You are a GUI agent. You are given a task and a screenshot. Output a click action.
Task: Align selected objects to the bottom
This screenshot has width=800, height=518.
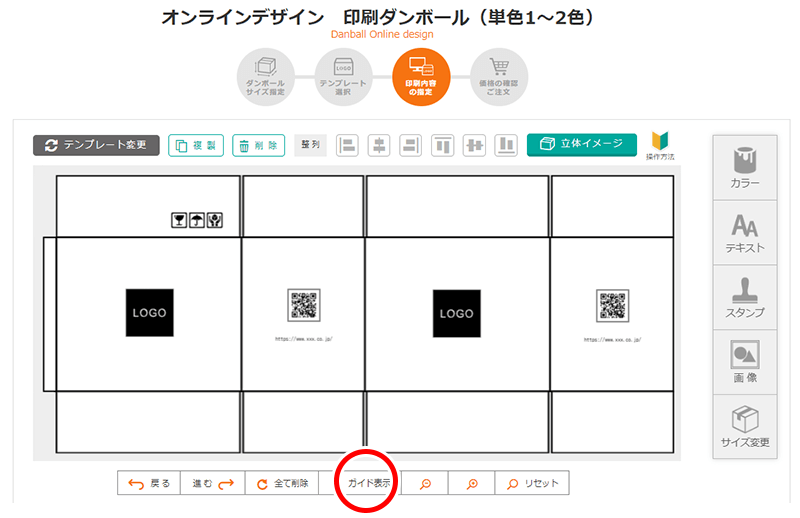[506, 145]
